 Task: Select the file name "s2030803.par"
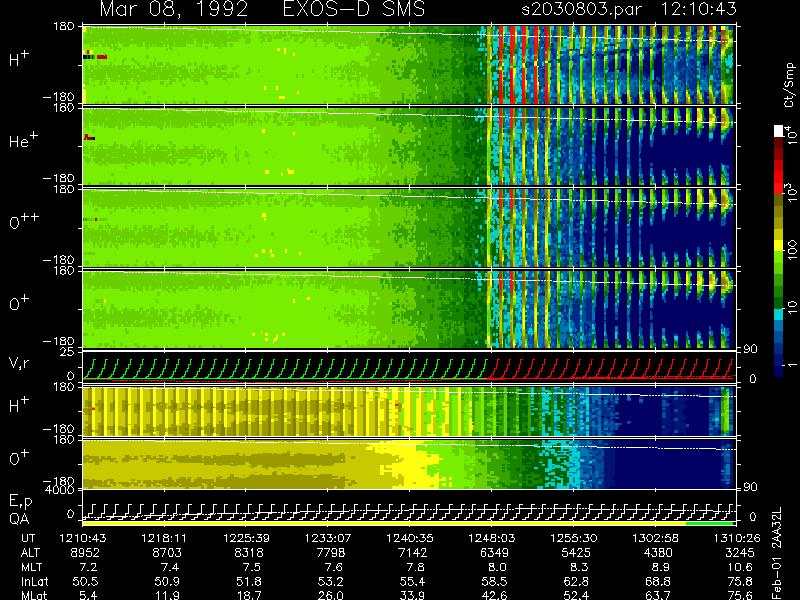pyautogui.click(x=581, y=9)
